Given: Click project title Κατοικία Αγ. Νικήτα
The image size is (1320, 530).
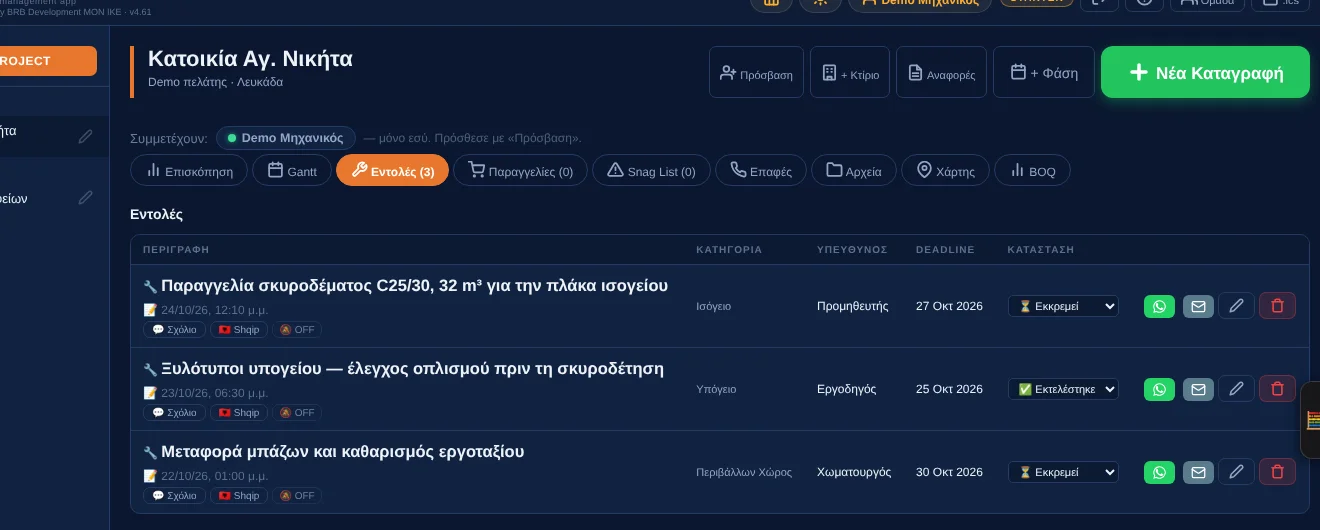Looking at the screenshot, I should (x=250, y=58).
